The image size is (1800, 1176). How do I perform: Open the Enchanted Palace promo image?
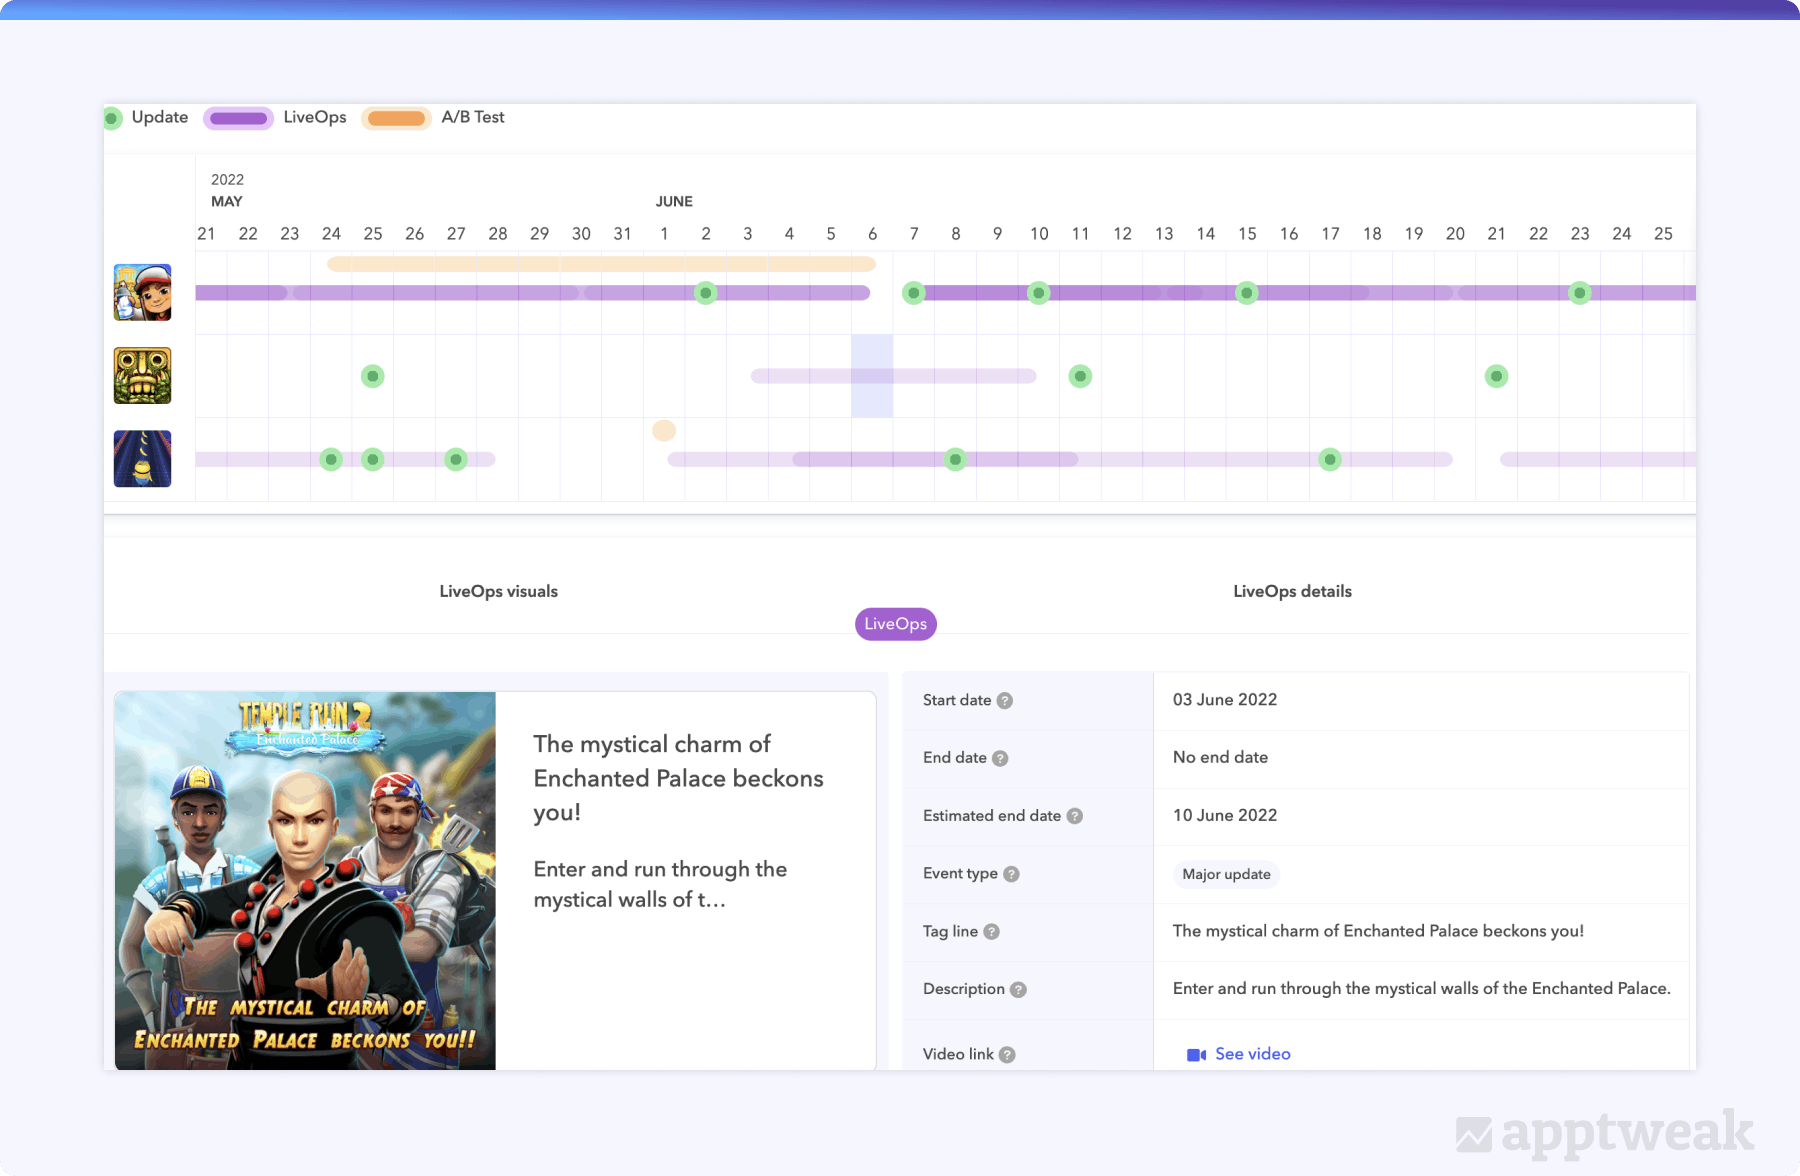tap(304, 880)
